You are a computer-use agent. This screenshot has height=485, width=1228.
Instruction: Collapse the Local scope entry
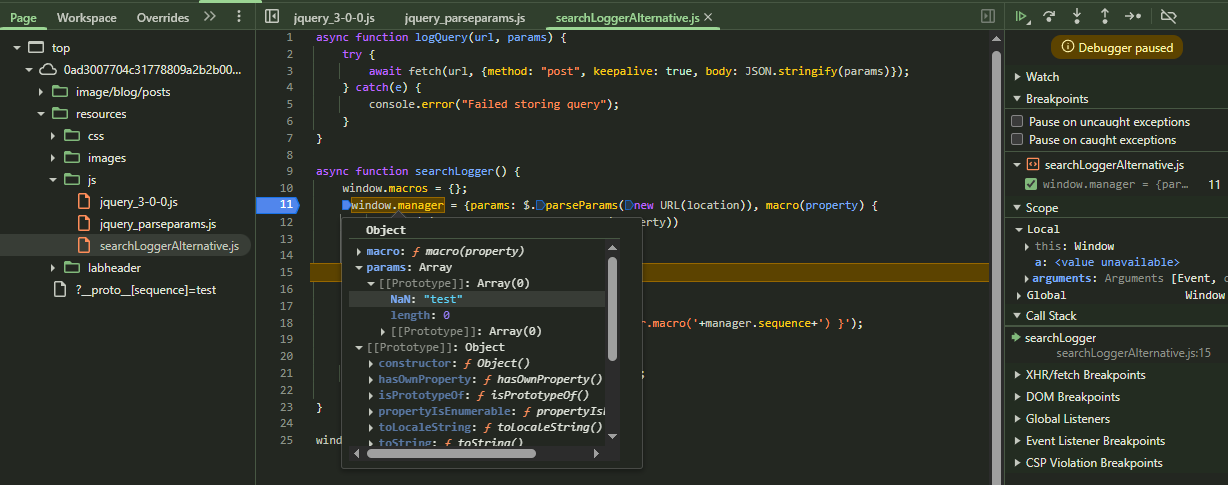point(1018,230)
